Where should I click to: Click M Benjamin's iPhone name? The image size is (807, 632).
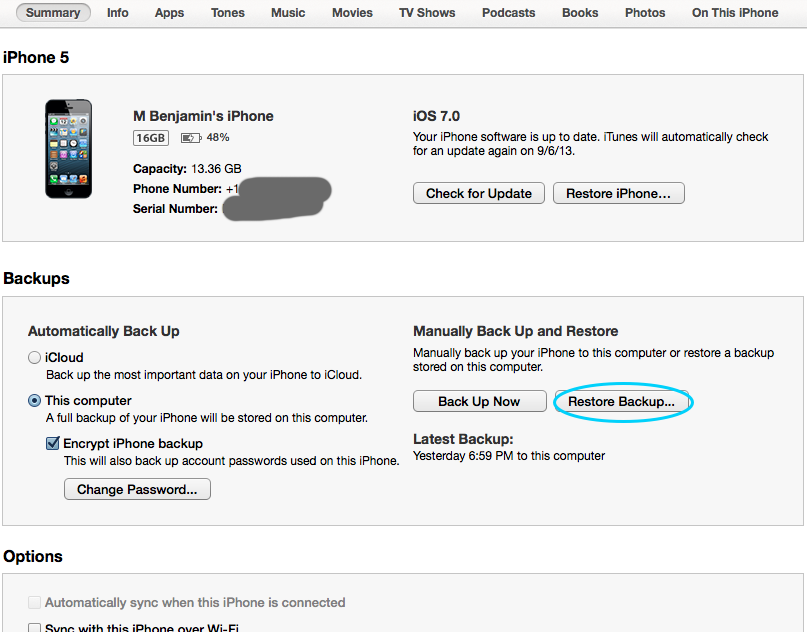[203, 116]
